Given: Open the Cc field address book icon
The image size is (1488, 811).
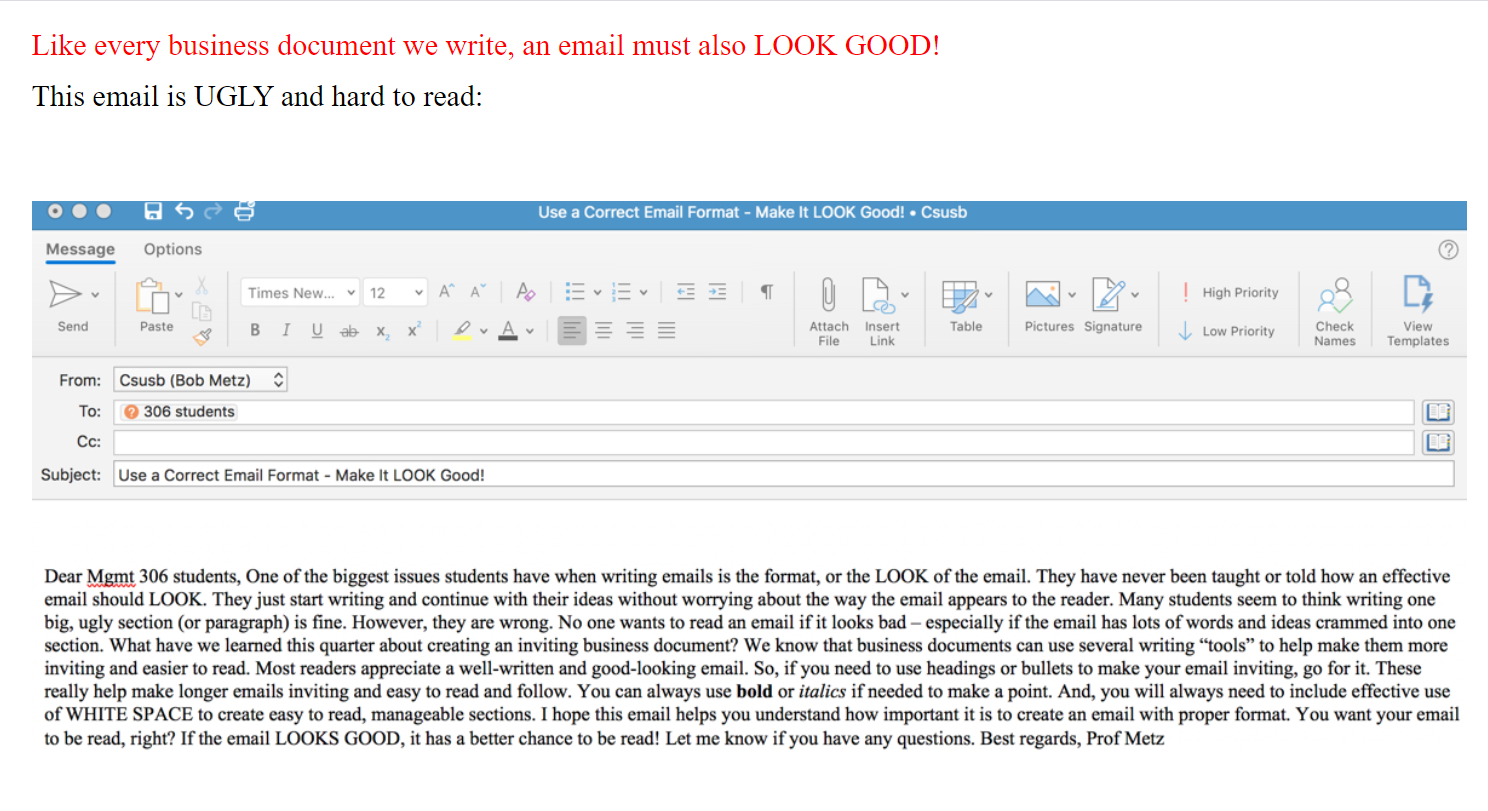Looking at the screenshot, I should click(x=1438, y=443).
